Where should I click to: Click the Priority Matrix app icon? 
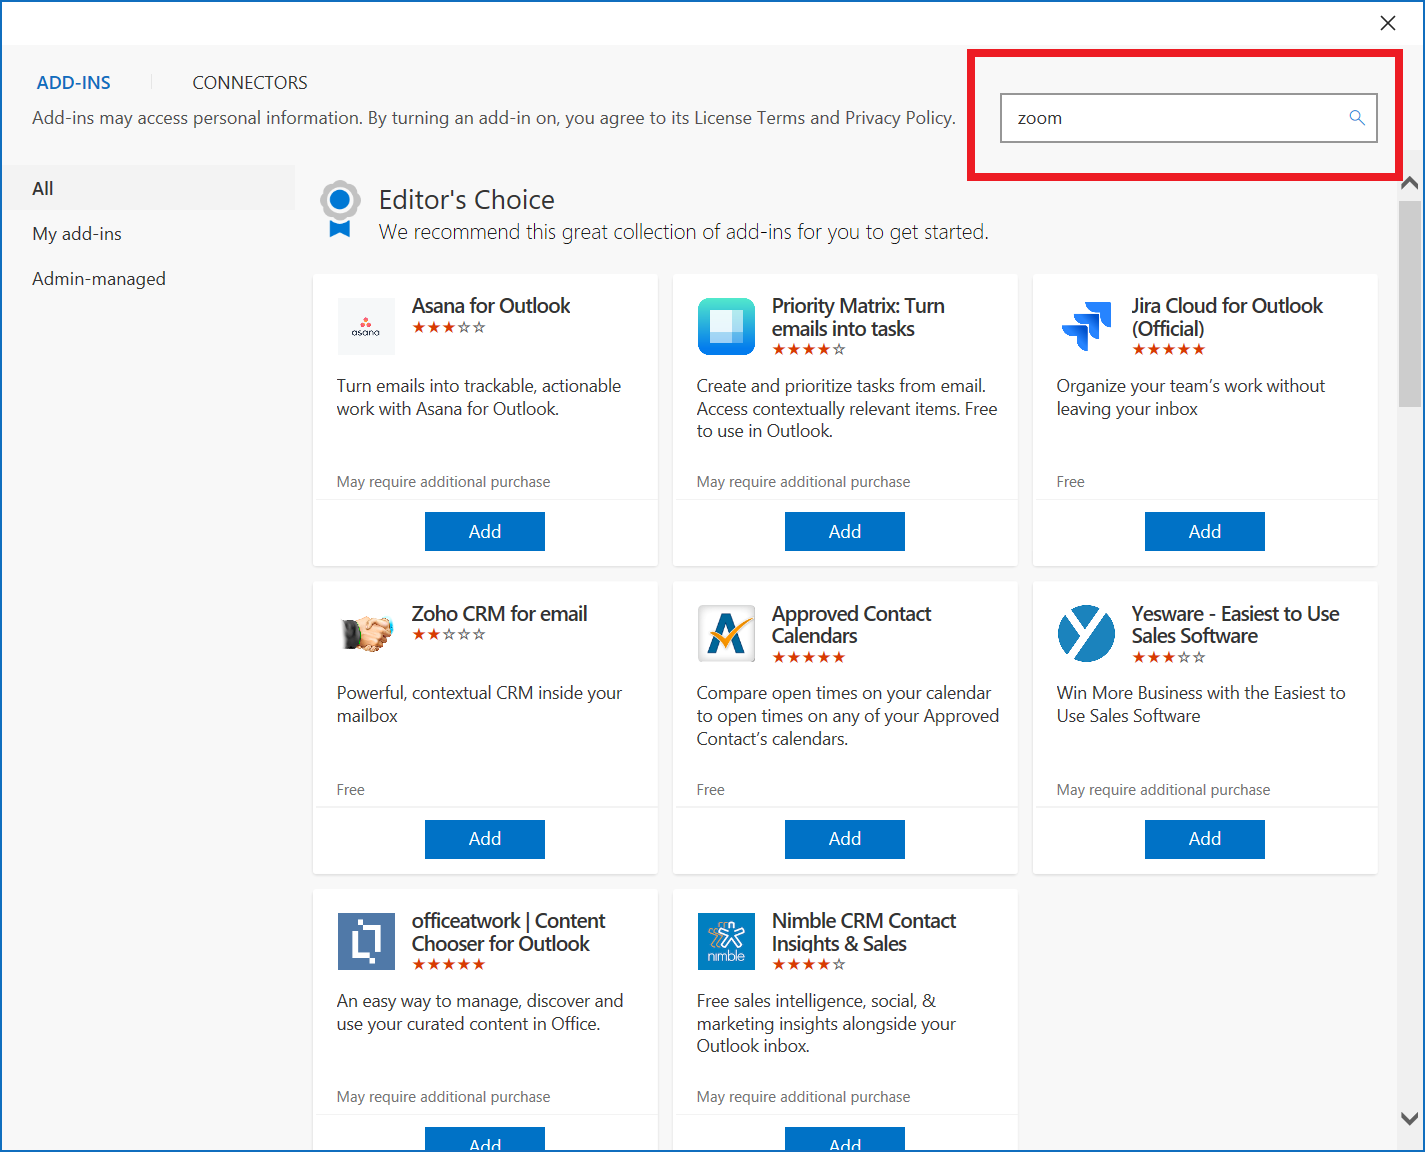click(x=726, y=326)
